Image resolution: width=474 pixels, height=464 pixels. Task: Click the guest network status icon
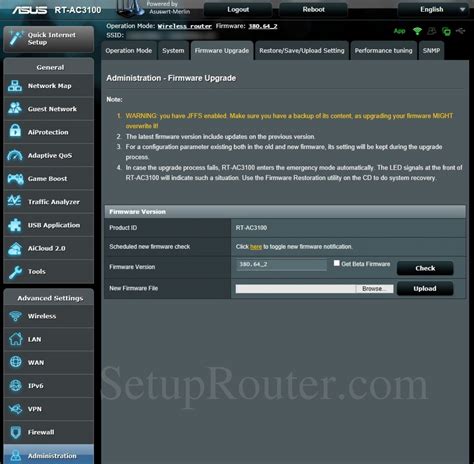click(432, 31)
